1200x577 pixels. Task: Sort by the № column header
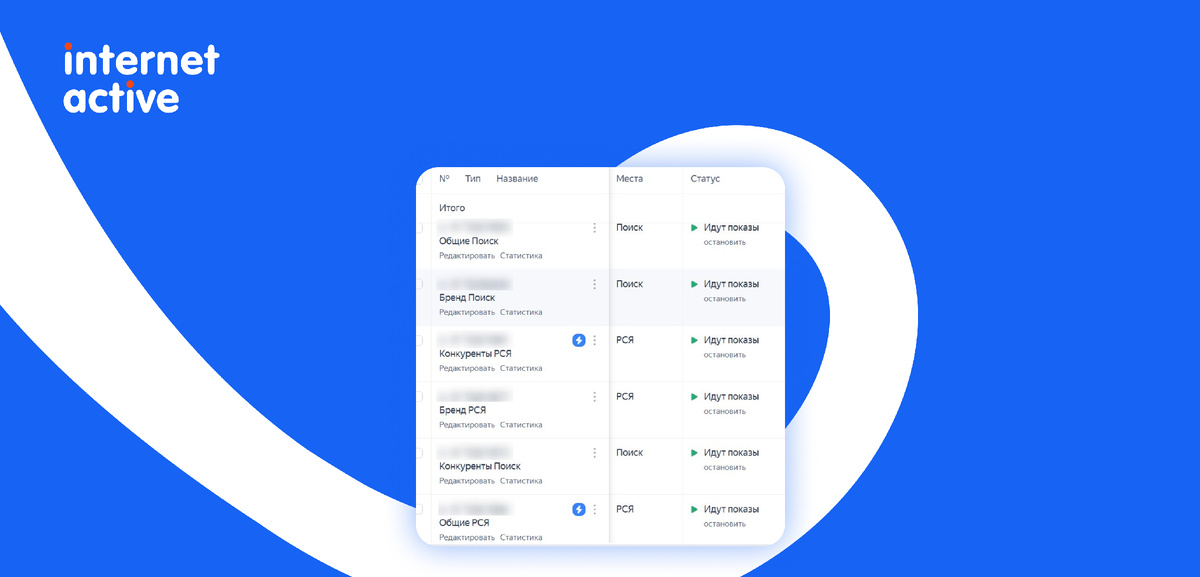coord(444,179)
